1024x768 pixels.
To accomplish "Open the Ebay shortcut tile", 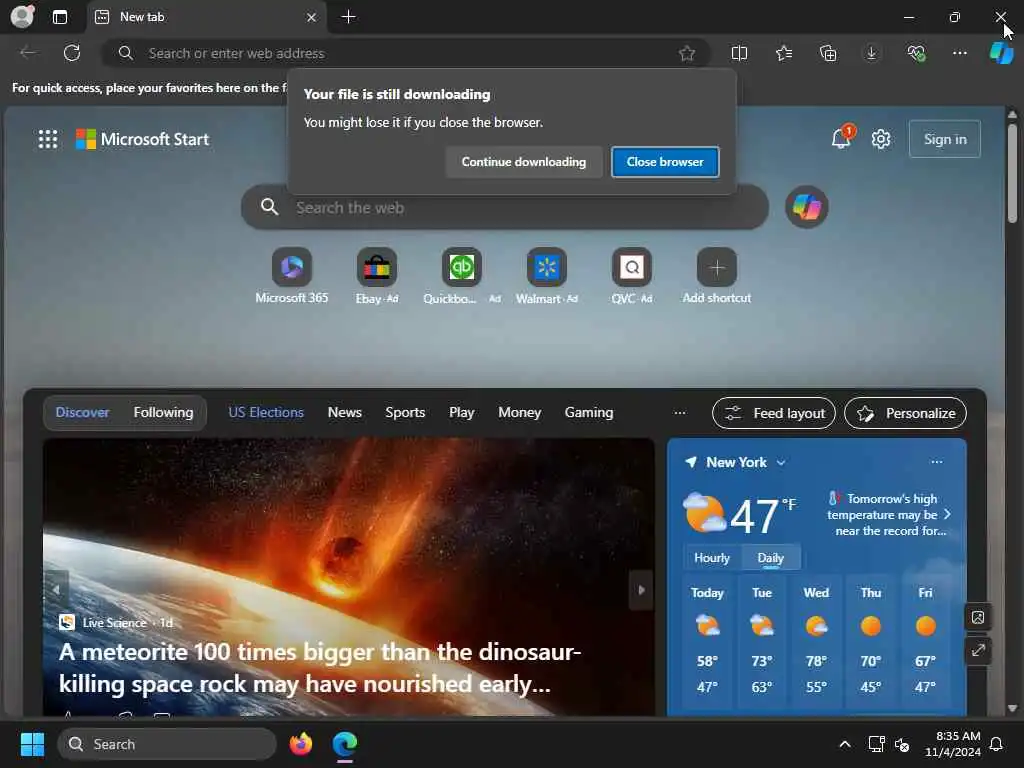I will pyautogui.click(x=377, y=276).
